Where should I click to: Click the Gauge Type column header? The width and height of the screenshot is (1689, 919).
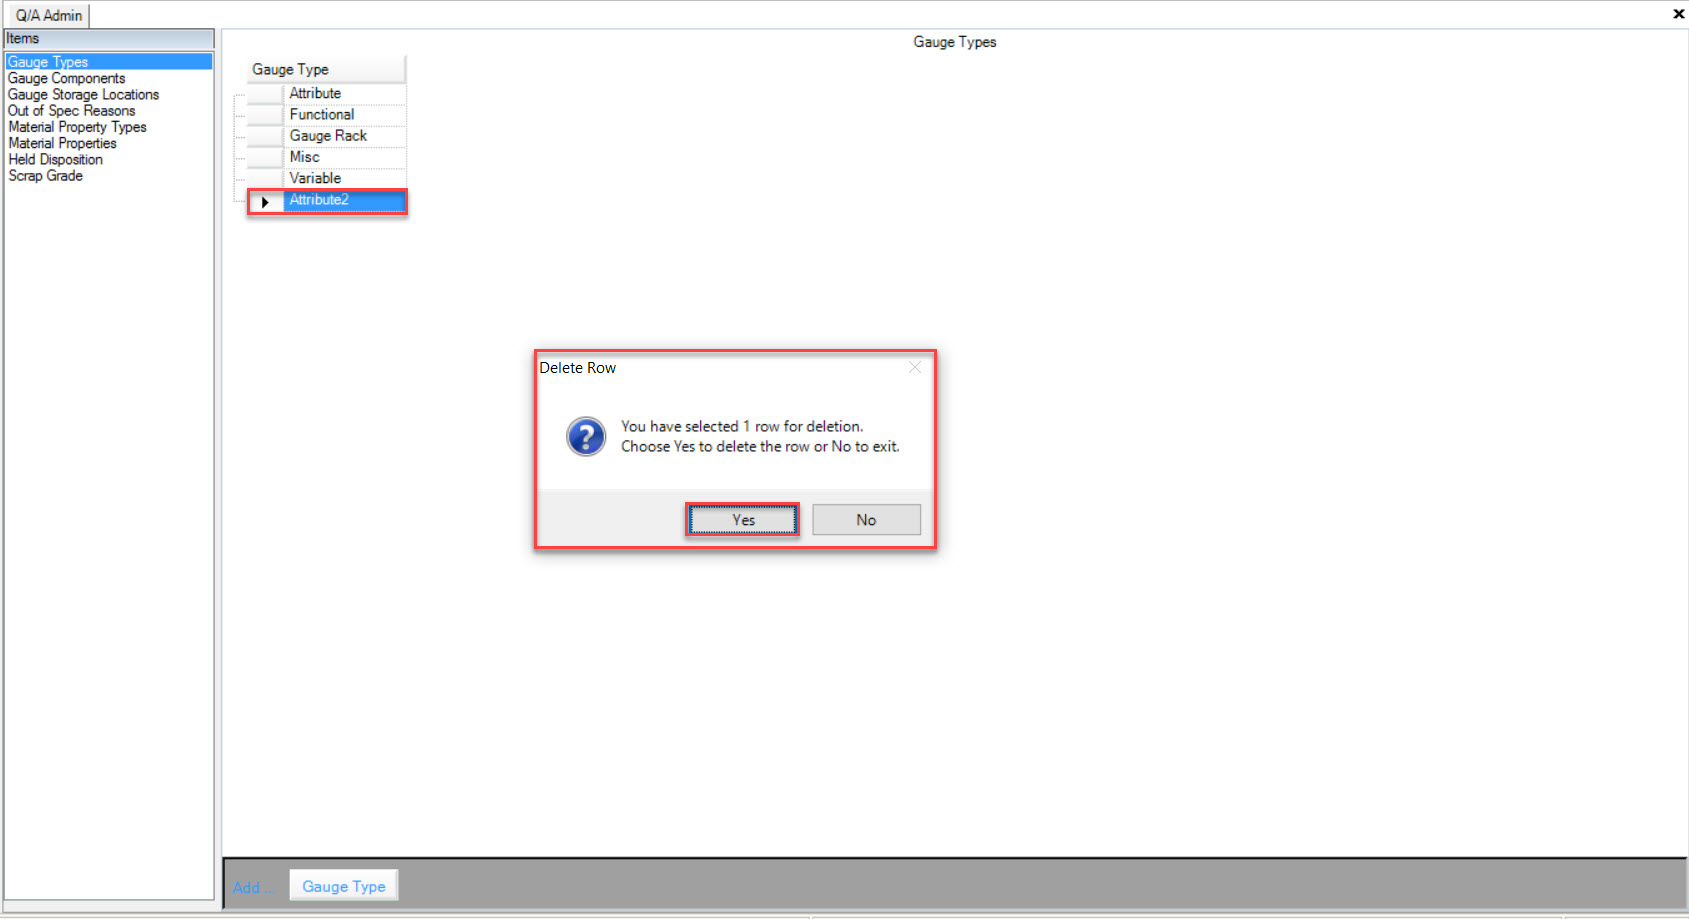[x=326, y=69]
